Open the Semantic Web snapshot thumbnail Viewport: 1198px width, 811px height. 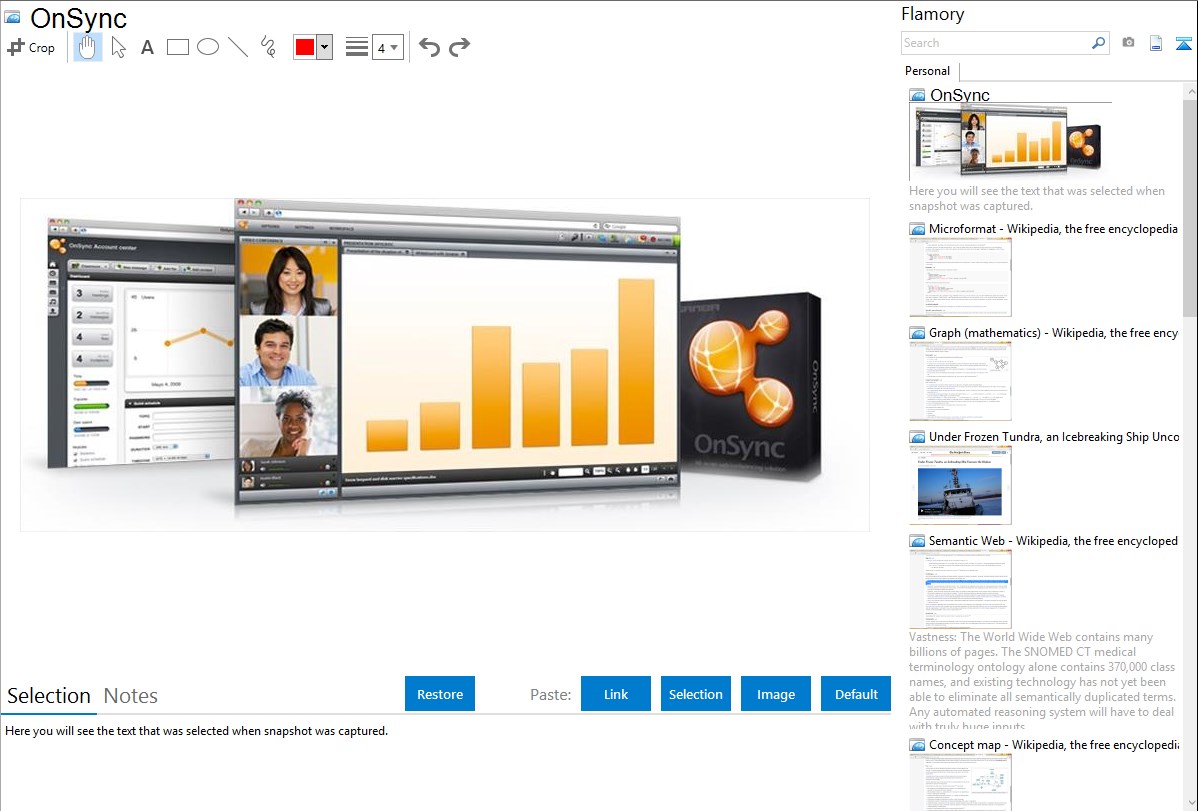(x=960, y=589)
